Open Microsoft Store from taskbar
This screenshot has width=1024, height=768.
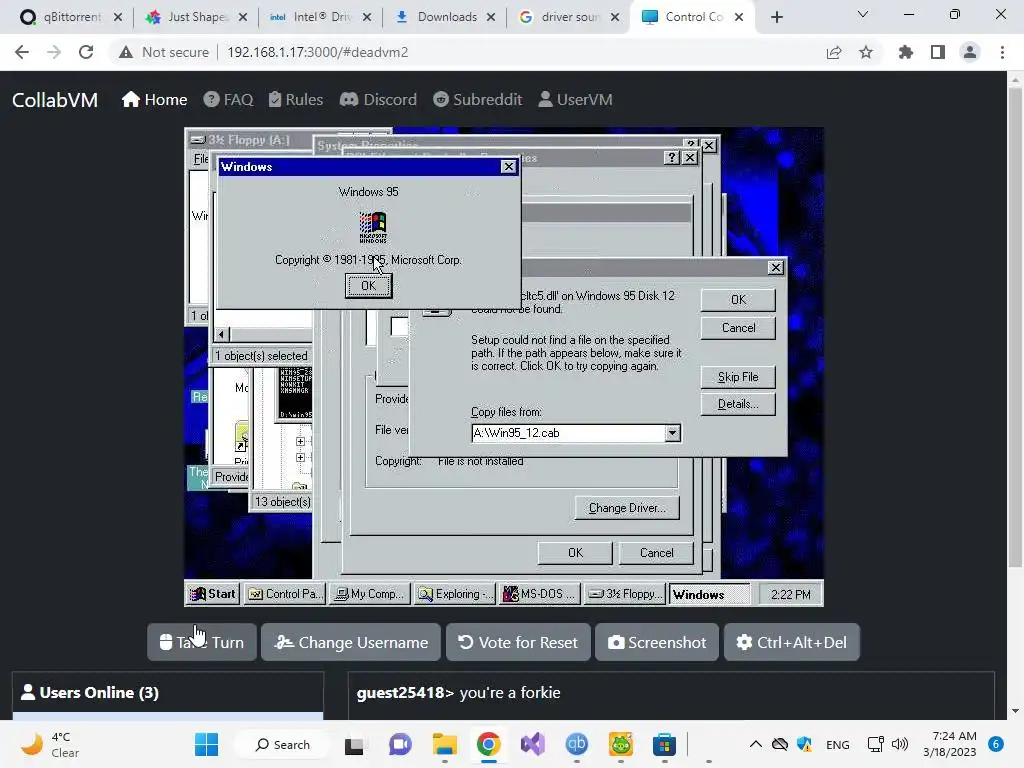coord(664,744)
